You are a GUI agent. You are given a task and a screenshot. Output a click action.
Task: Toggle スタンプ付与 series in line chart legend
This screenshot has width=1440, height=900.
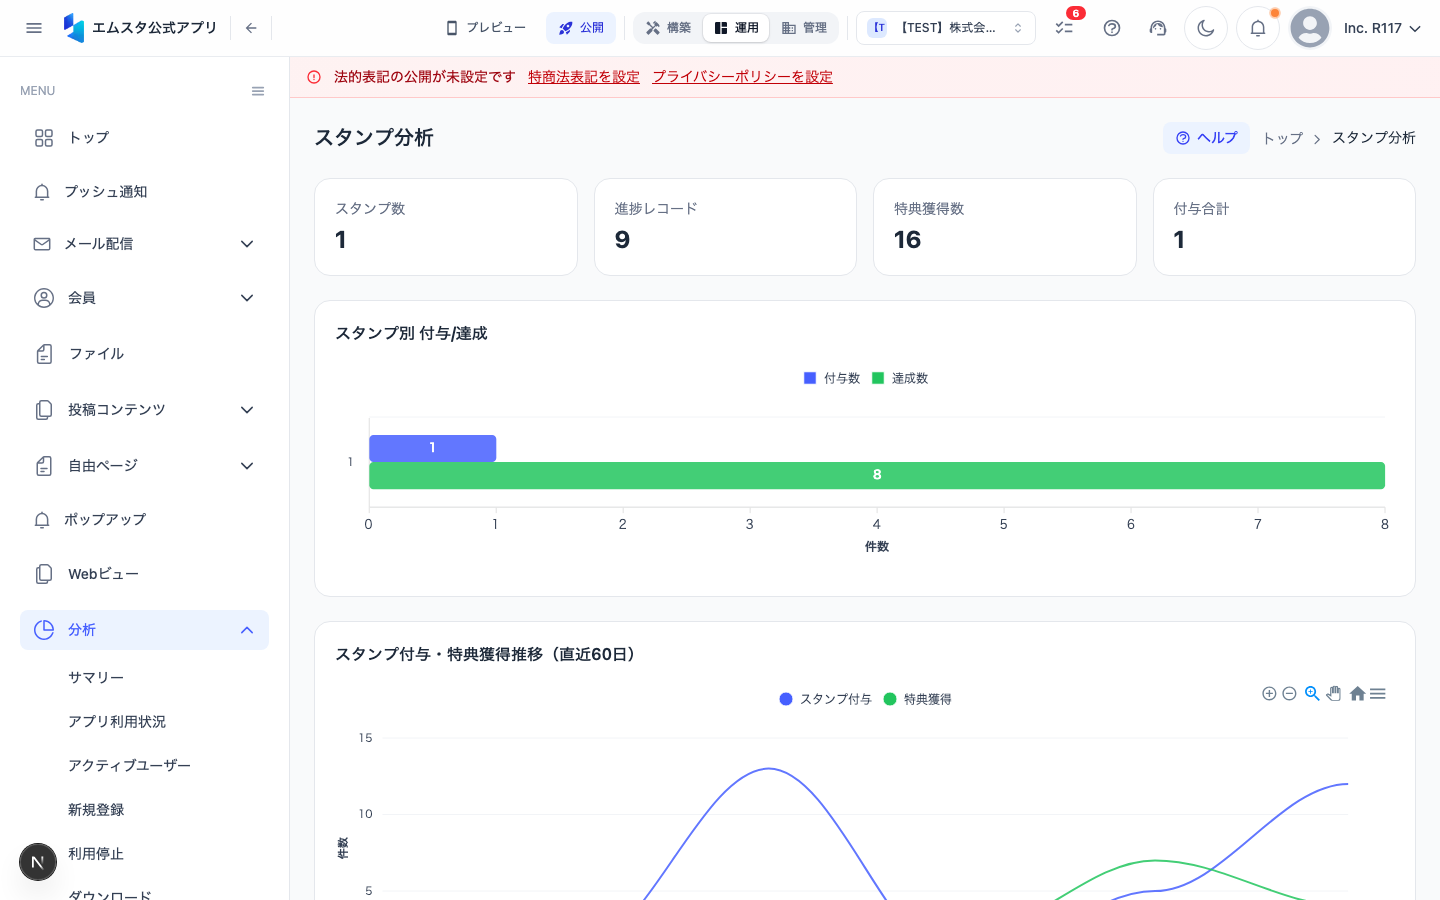pos(826,699)
